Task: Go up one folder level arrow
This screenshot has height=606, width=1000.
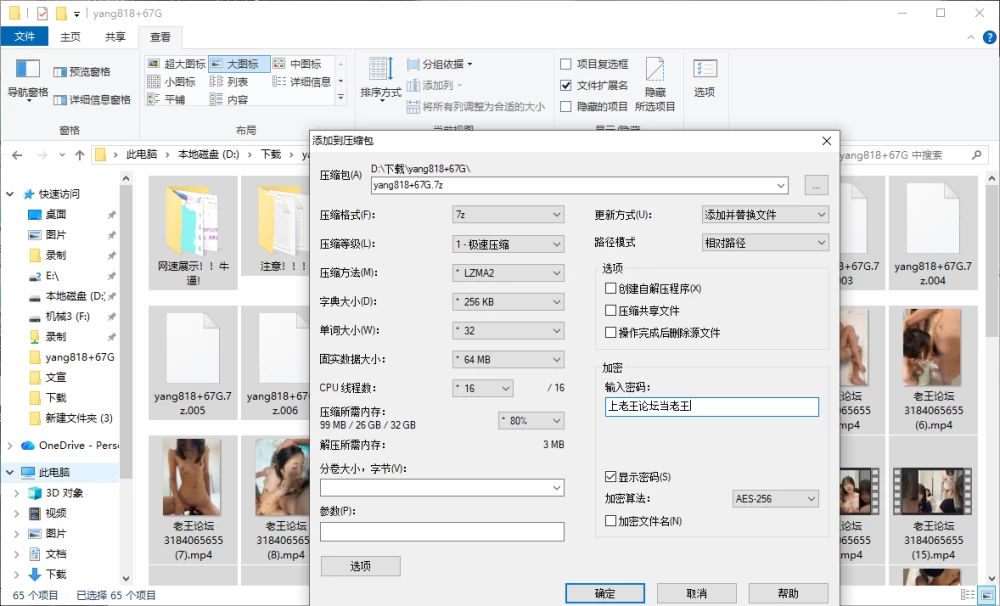Action: click(x=80, y=155)
